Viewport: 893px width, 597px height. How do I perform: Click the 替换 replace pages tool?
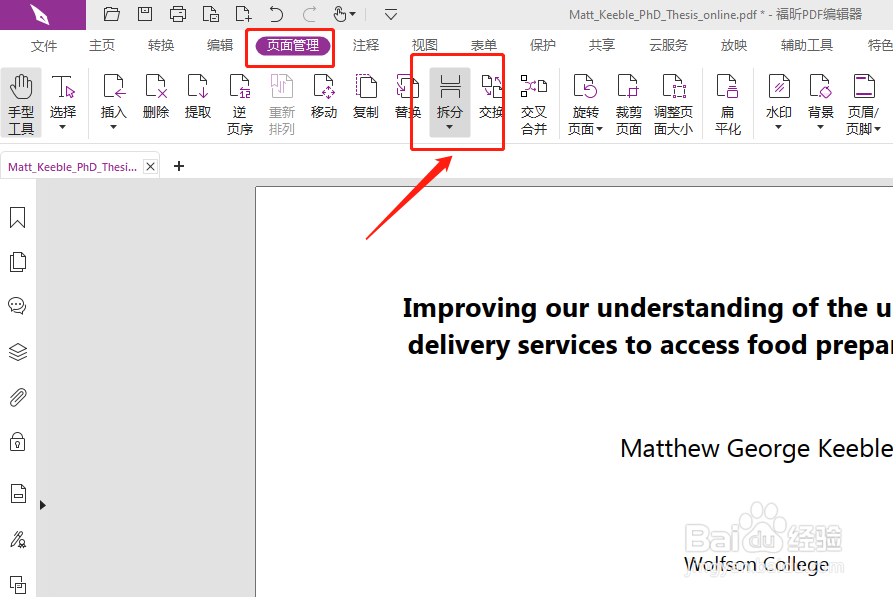408,97
